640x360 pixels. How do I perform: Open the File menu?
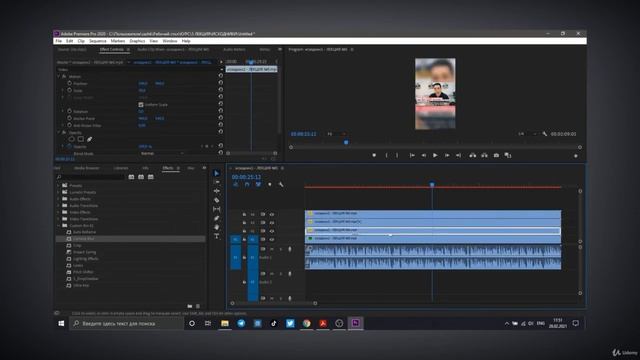(x=59, y=41)
